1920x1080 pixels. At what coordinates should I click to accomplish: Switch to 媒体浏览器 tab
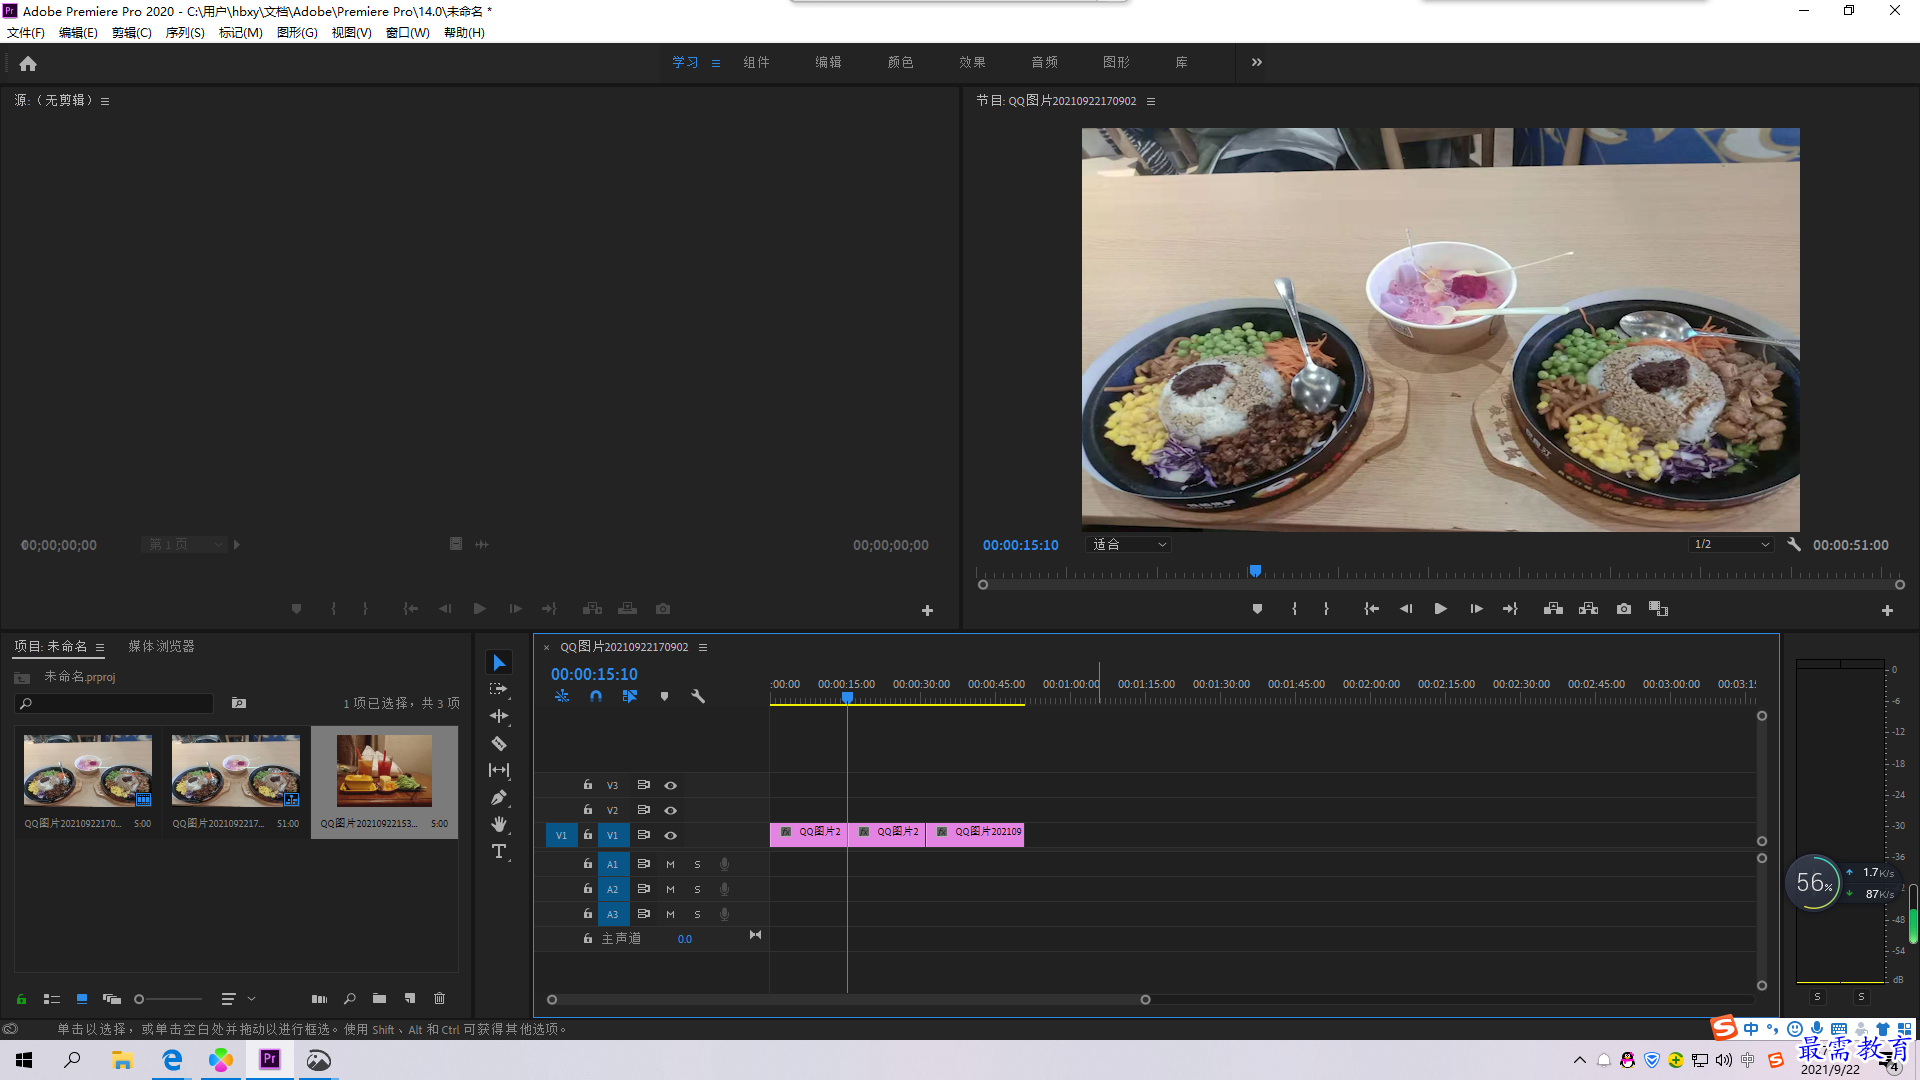(161, 646)
